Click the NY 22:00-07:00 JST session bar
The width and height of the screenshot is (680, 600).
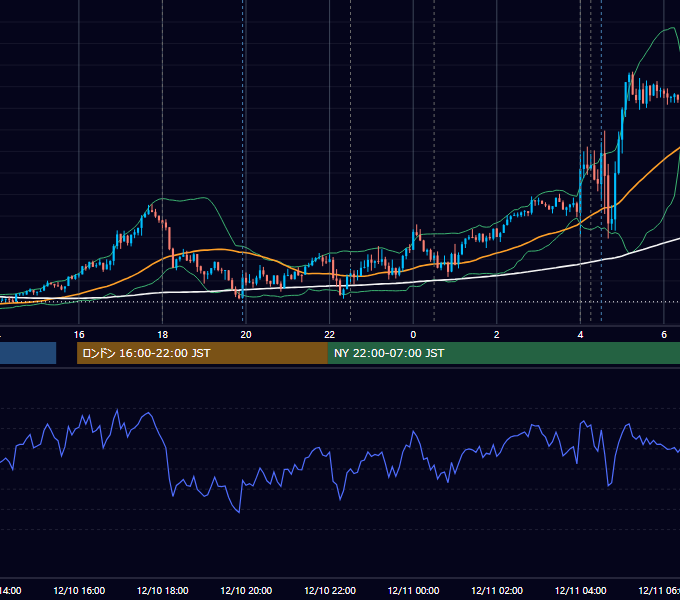[x=503, y=353]
